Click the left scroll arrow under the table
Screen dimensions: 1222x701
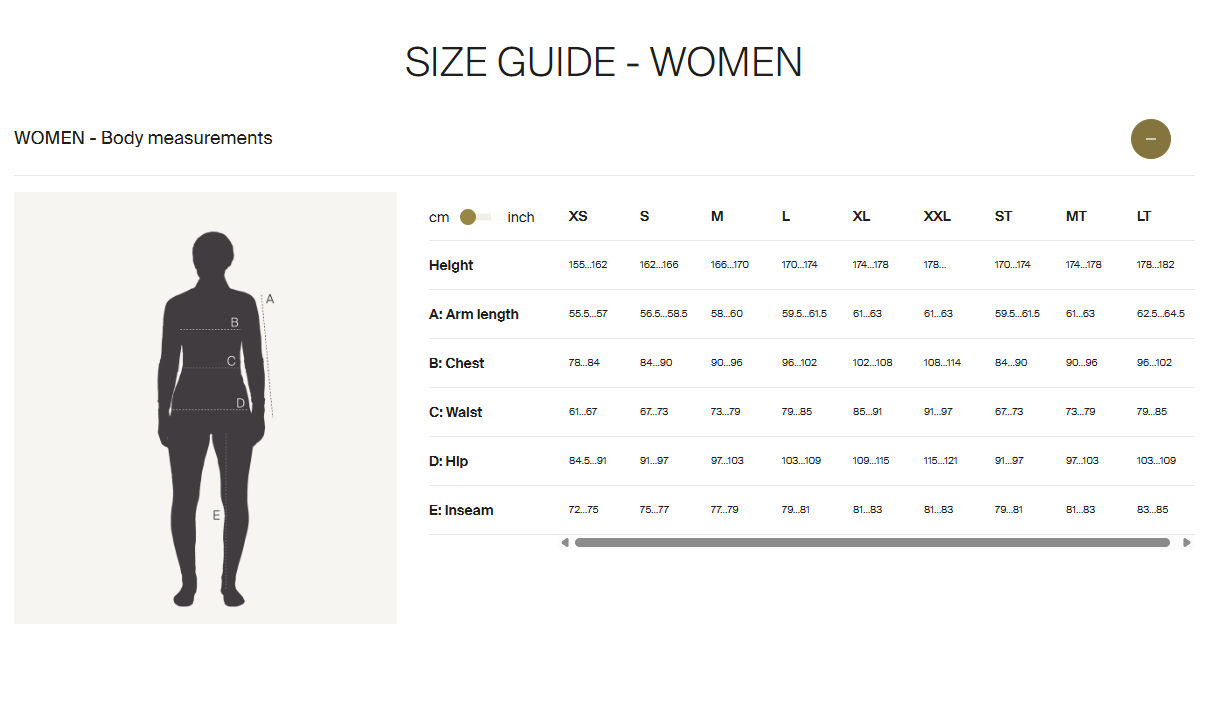(x=565, y=543)
